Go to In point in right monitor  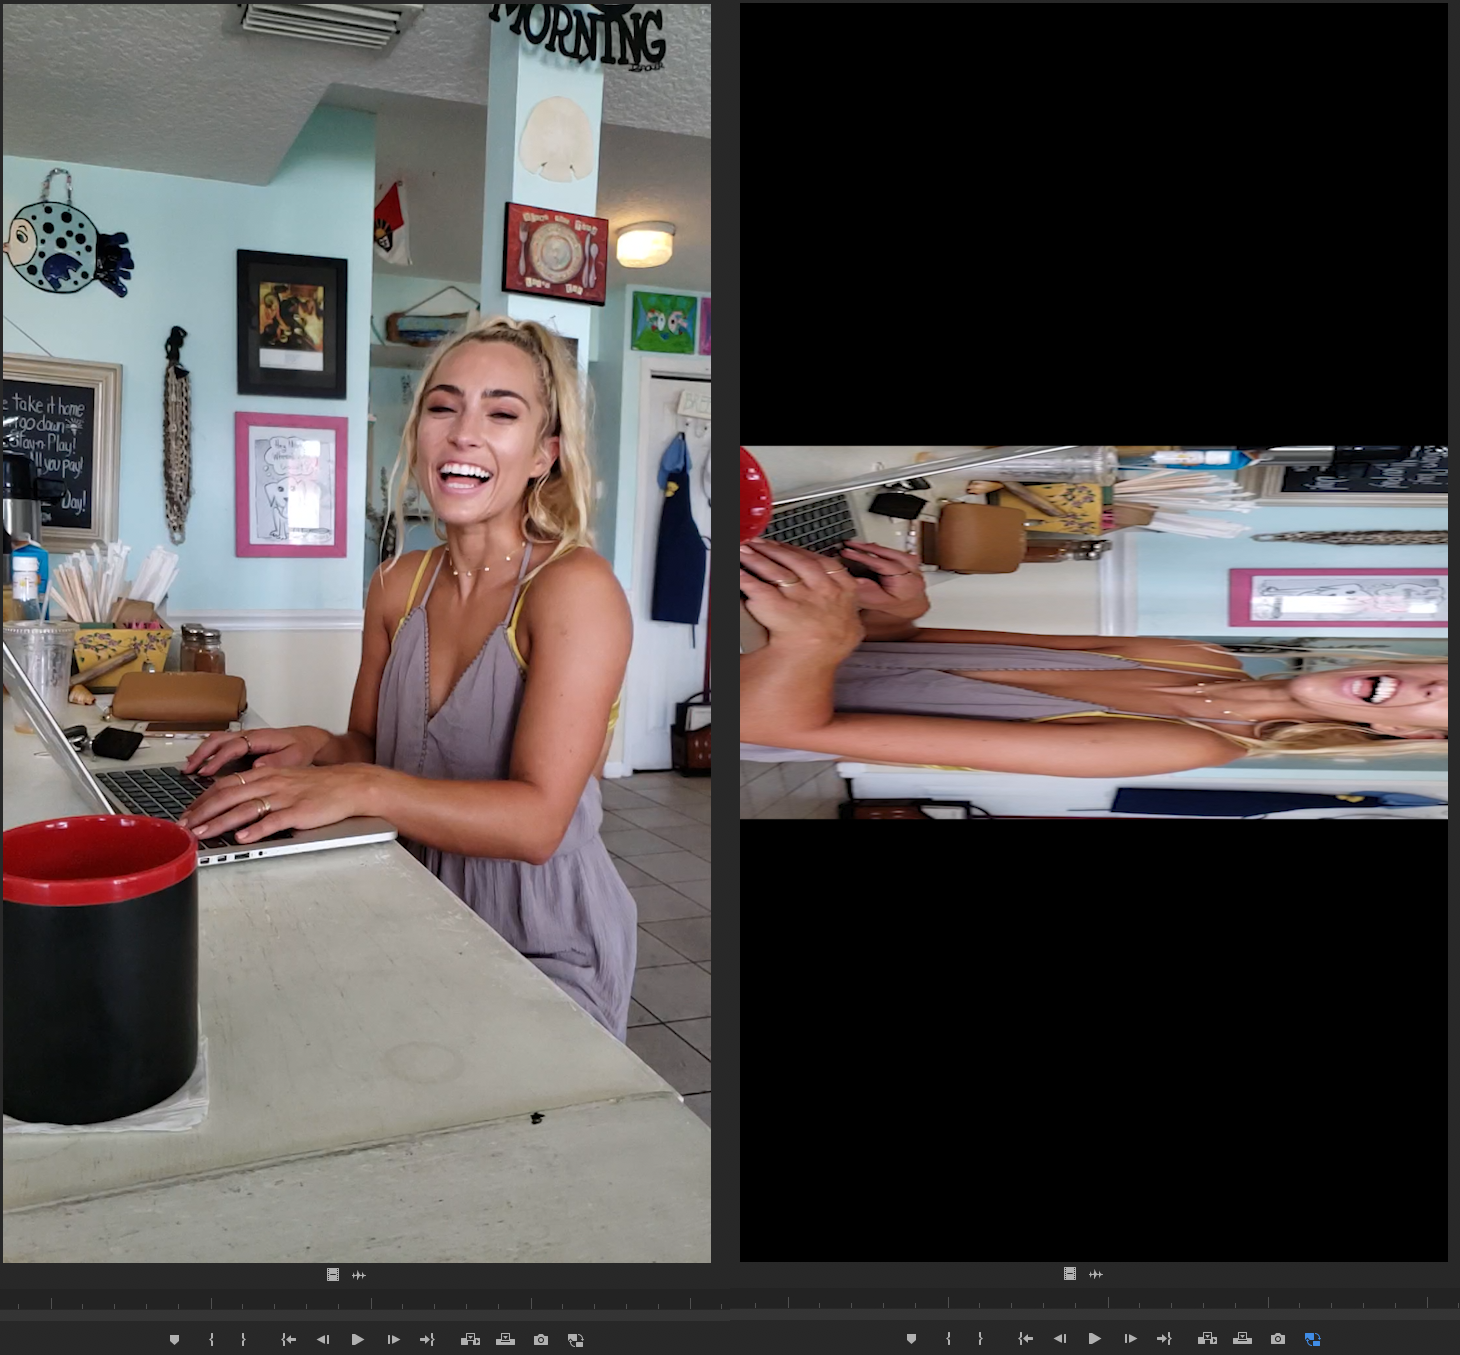pos(1025,1338)
